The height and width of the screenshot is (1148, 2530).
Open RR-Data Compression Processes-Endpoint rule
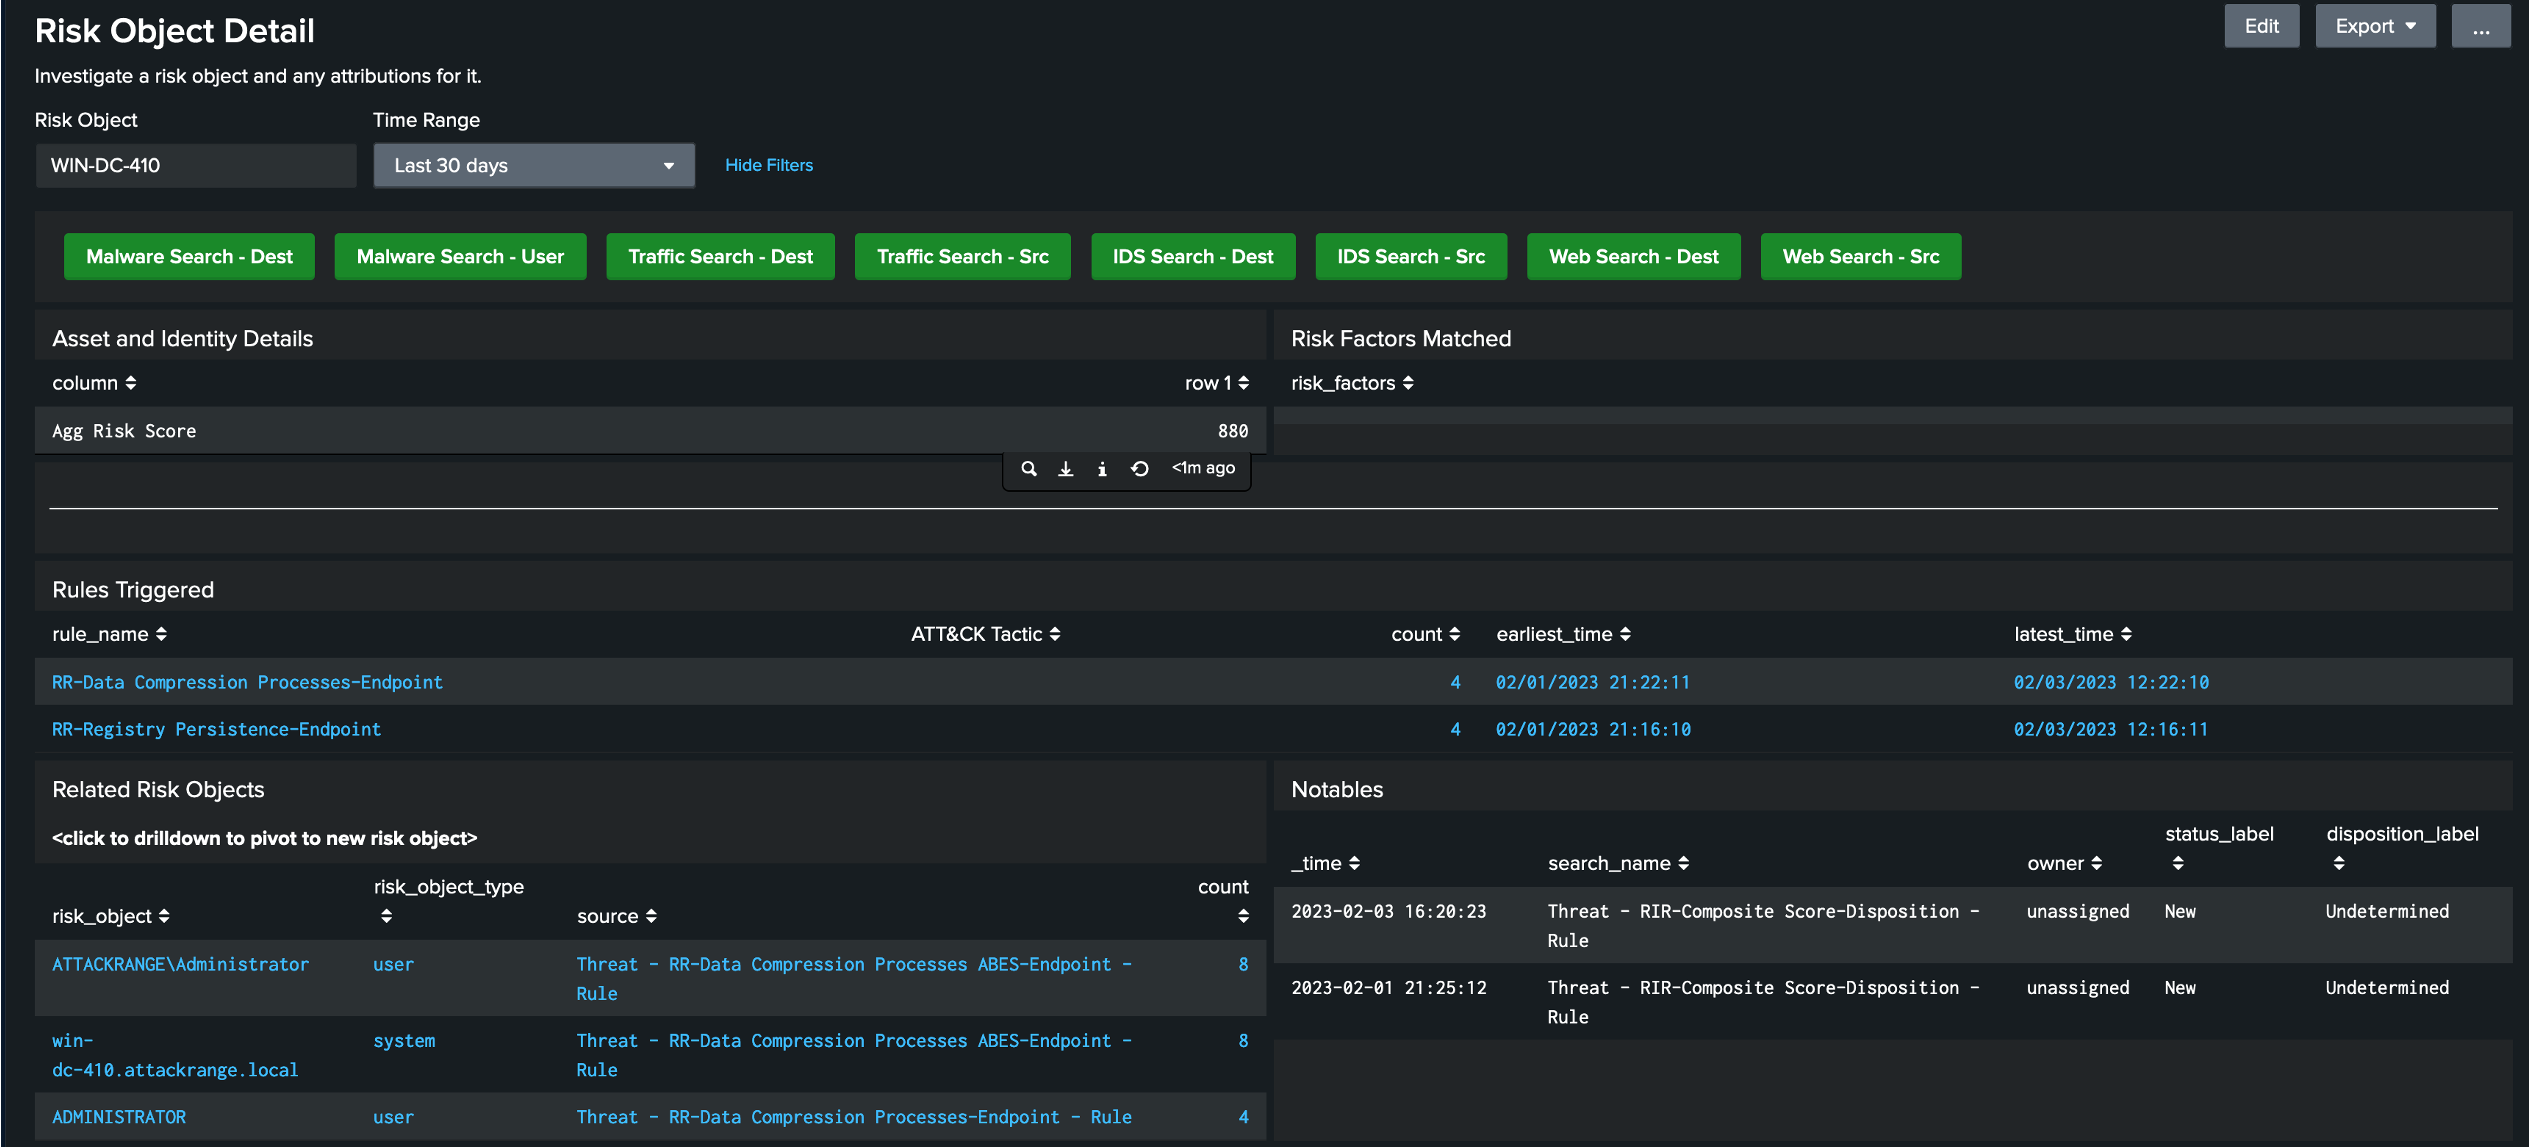tap(247, 682)
